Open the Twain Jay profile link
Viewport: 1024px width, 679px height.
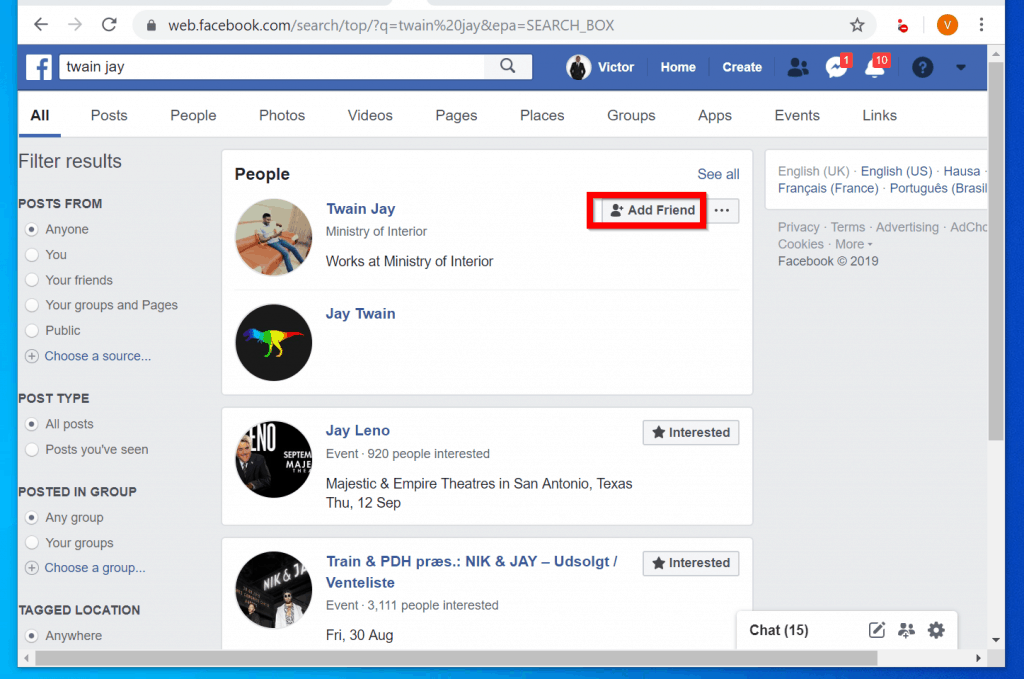(x=360, y=209)
